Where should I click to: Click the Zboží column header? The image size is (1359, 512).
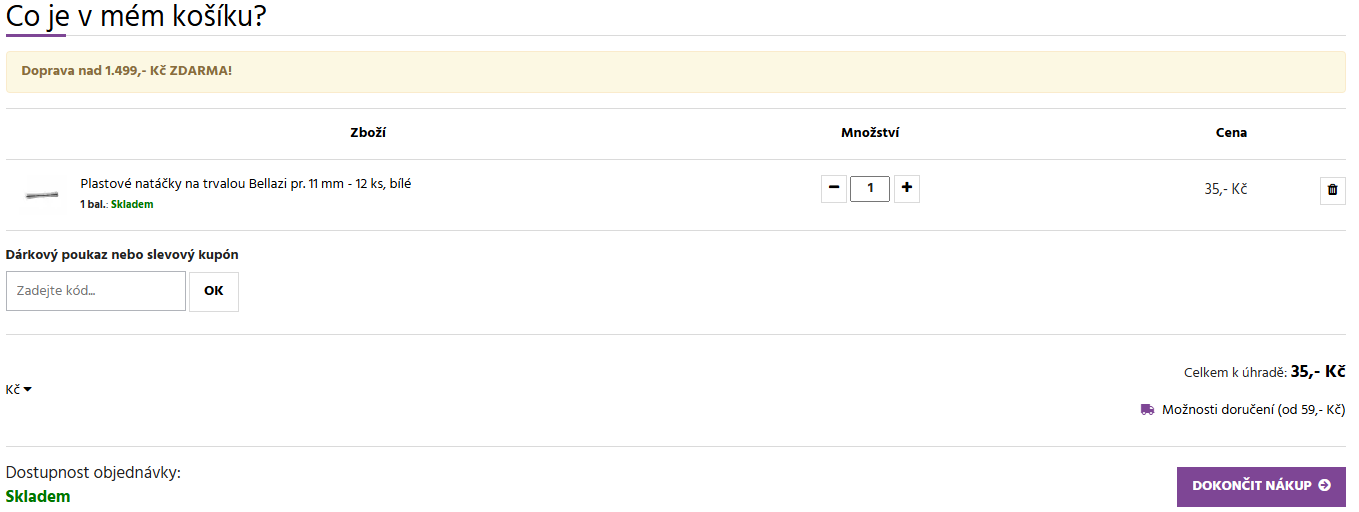point(368,133)
